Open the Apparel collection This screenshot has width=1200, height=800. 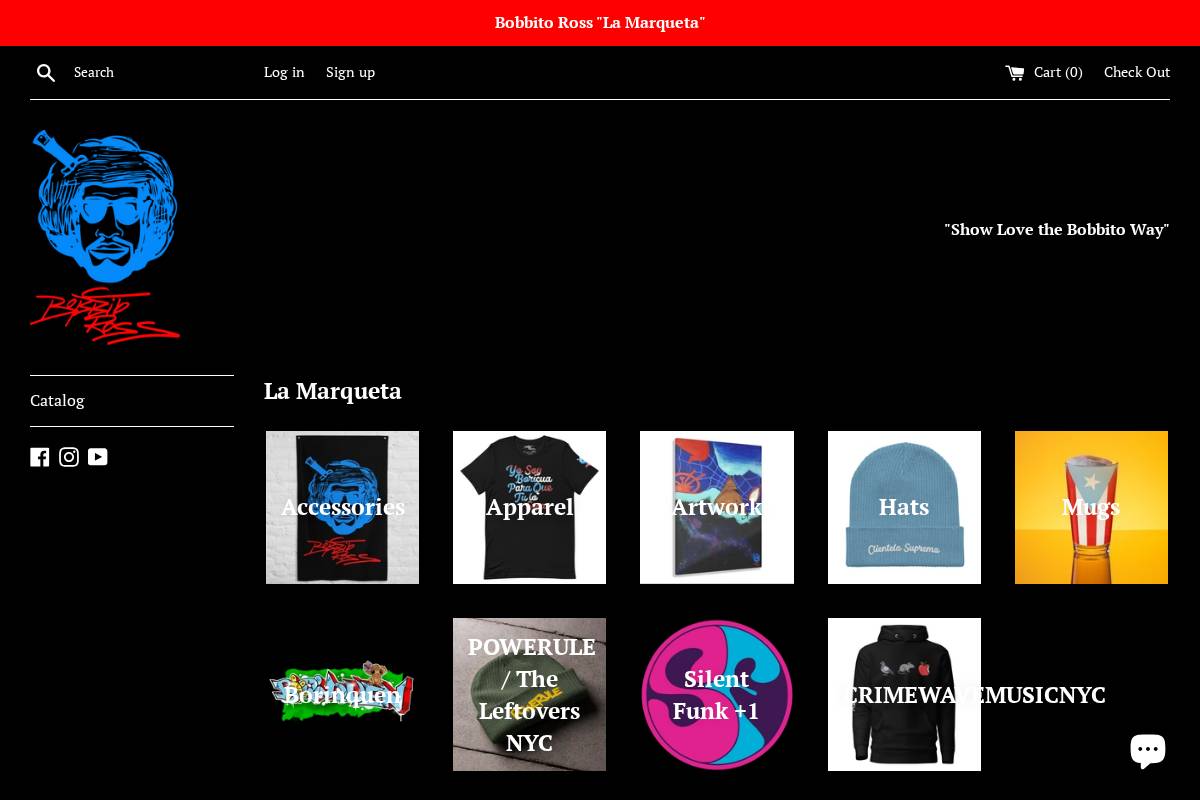(x=529, y=507)
